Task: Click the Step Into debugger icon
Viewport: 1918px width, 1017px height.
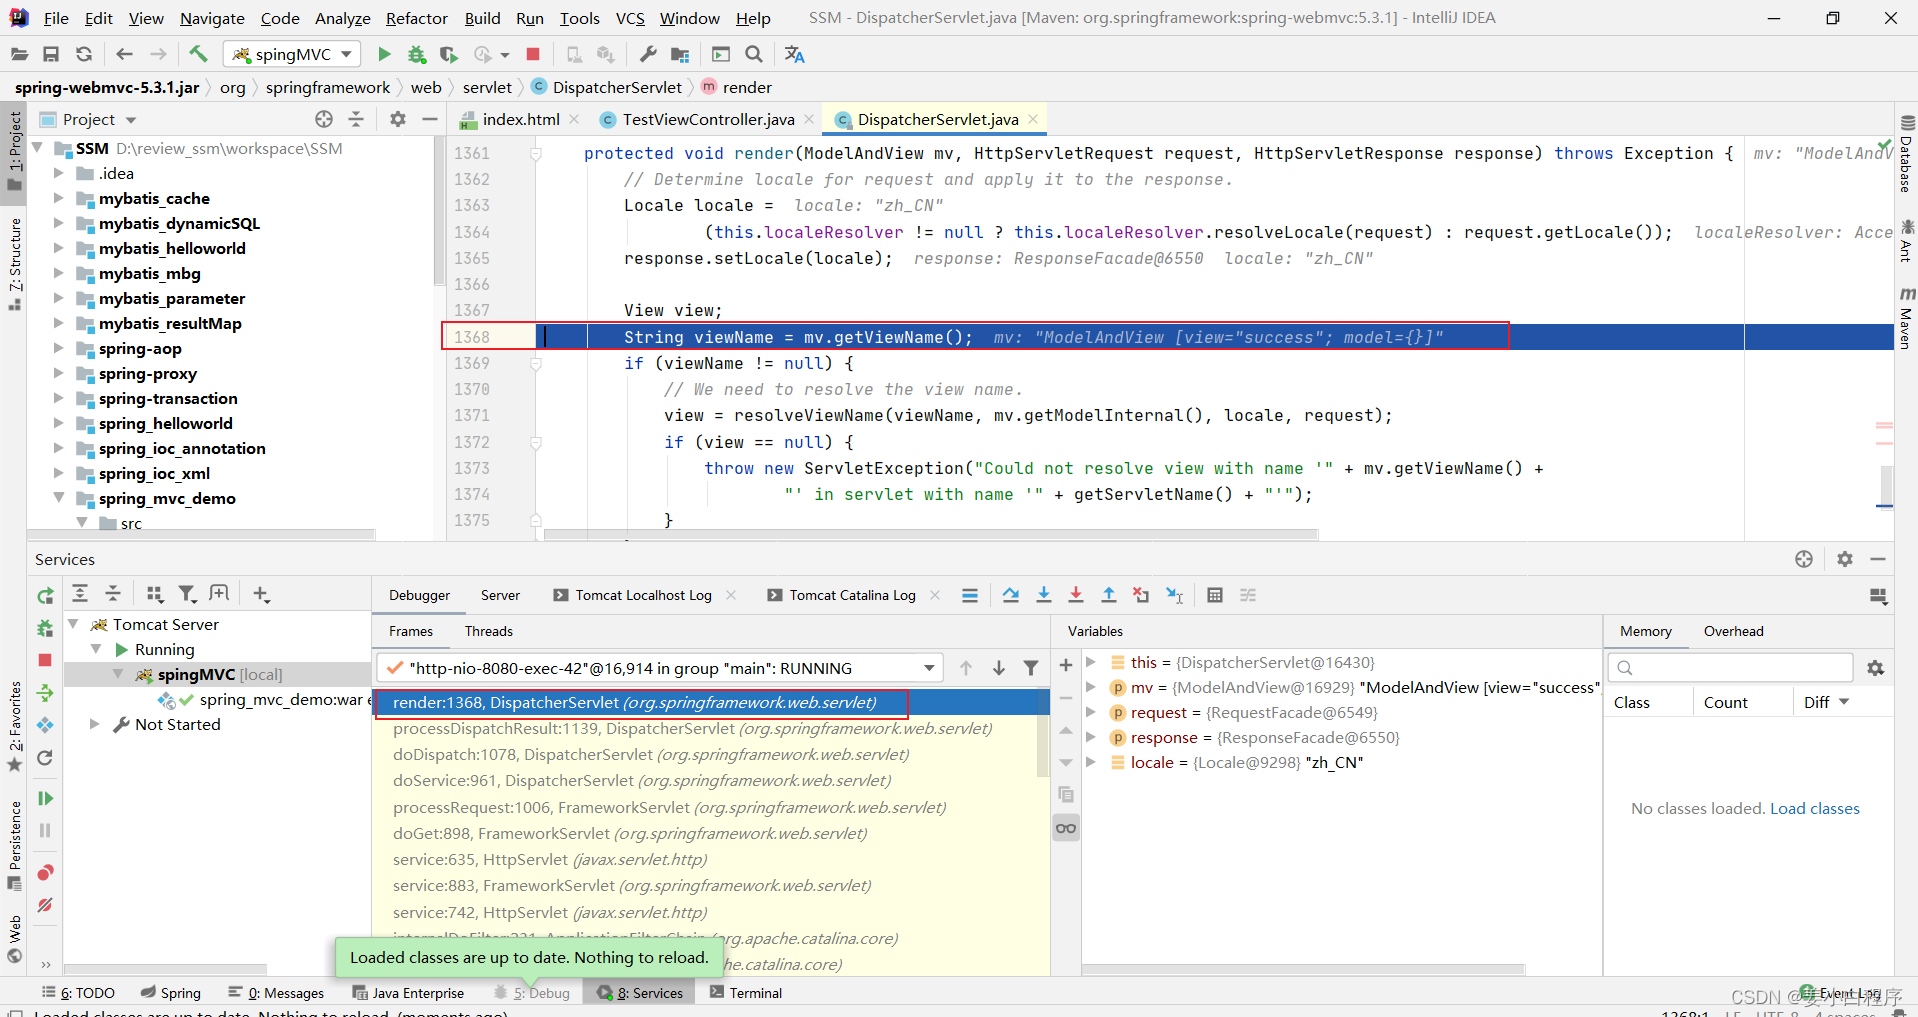Action: click(1043, 595)
